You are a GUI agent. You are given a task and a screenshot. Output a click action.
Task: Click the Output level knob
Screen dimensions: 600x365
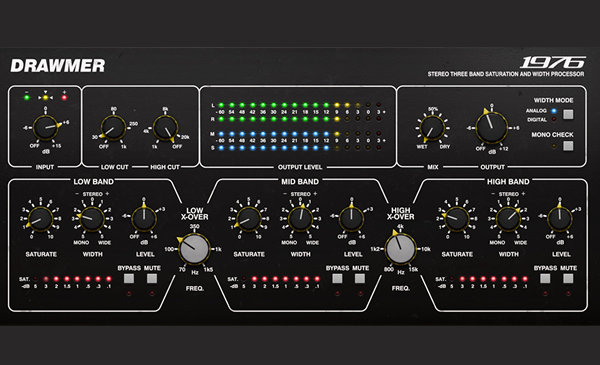pos(491,127)
